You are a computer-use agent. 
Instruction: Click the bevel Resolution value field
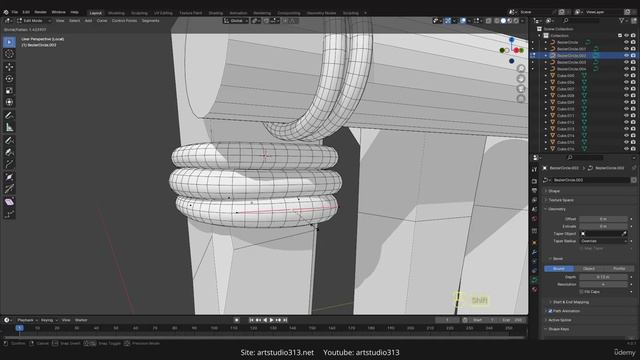603,284
